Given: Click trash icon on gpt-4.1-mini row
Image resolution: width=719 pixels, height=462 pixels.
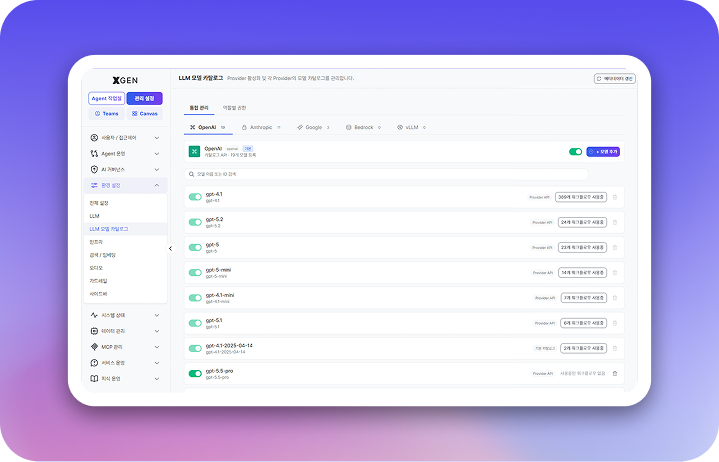Looking at the screenshot, I should click(615, 298).
